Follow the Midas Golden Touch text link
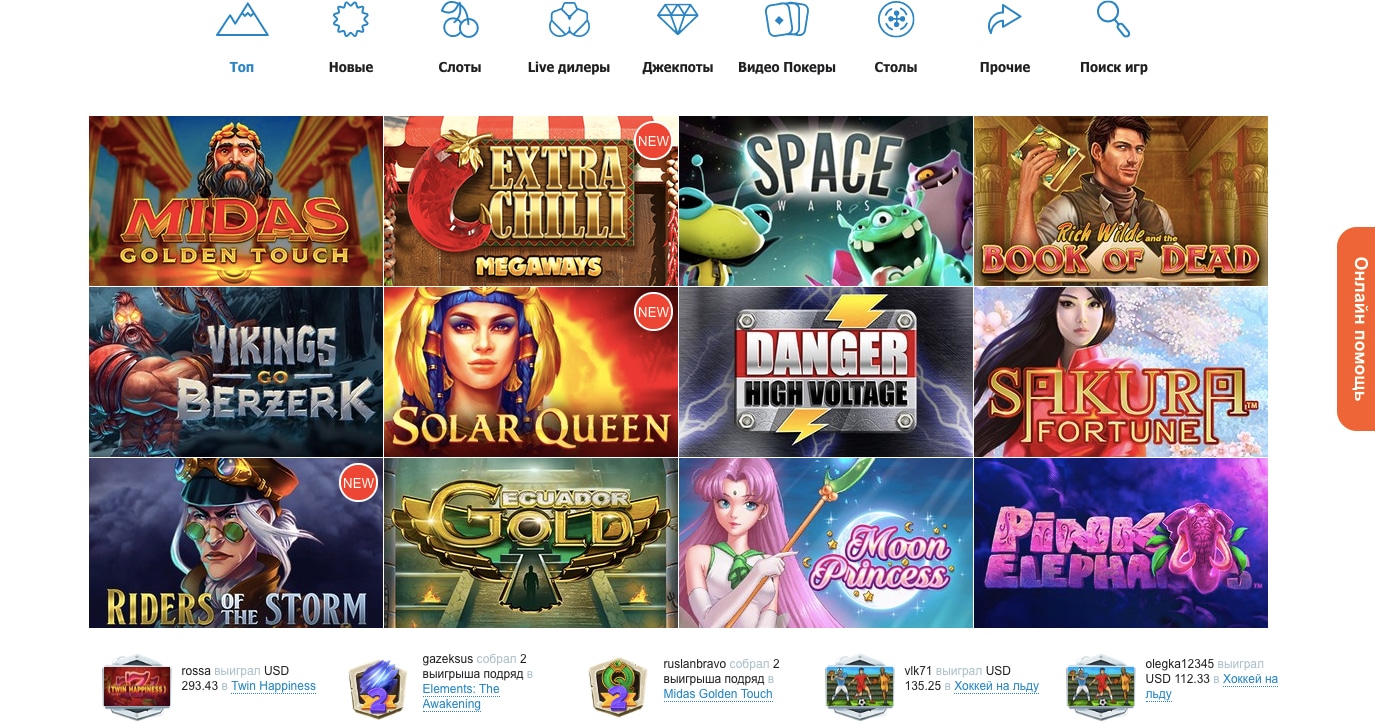 [718, 694]
